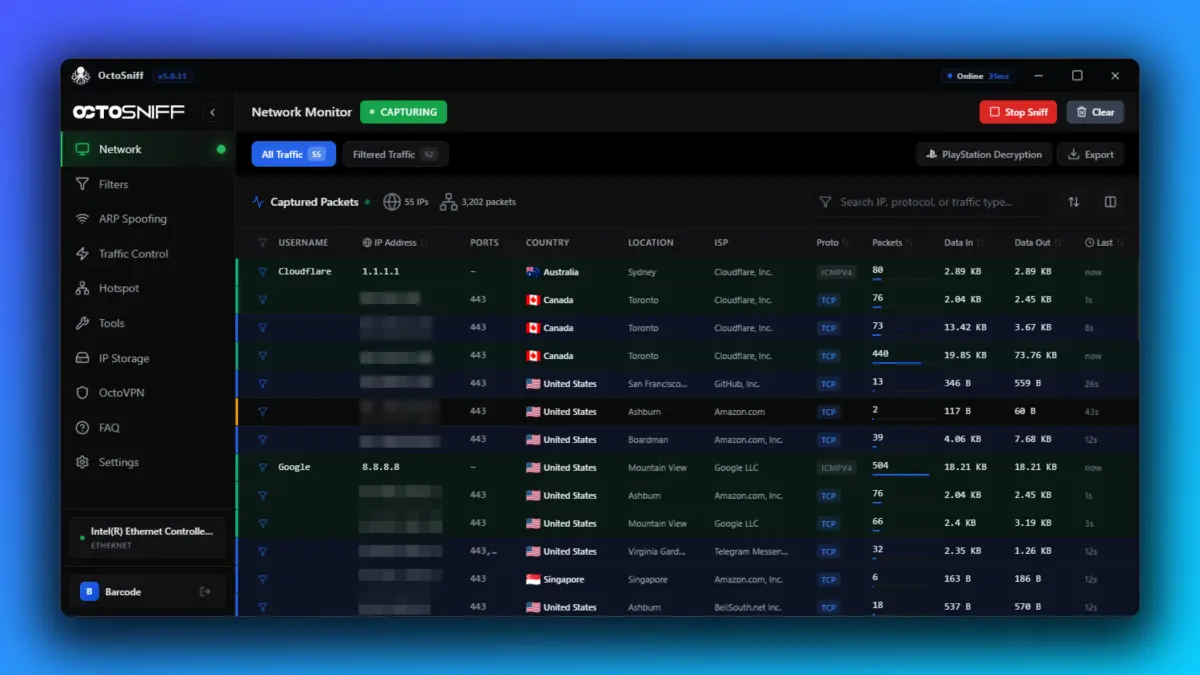Open IP Storage
Image resolution: width=1200 pixels, height=675 pixels.
[x=118, y=357]
